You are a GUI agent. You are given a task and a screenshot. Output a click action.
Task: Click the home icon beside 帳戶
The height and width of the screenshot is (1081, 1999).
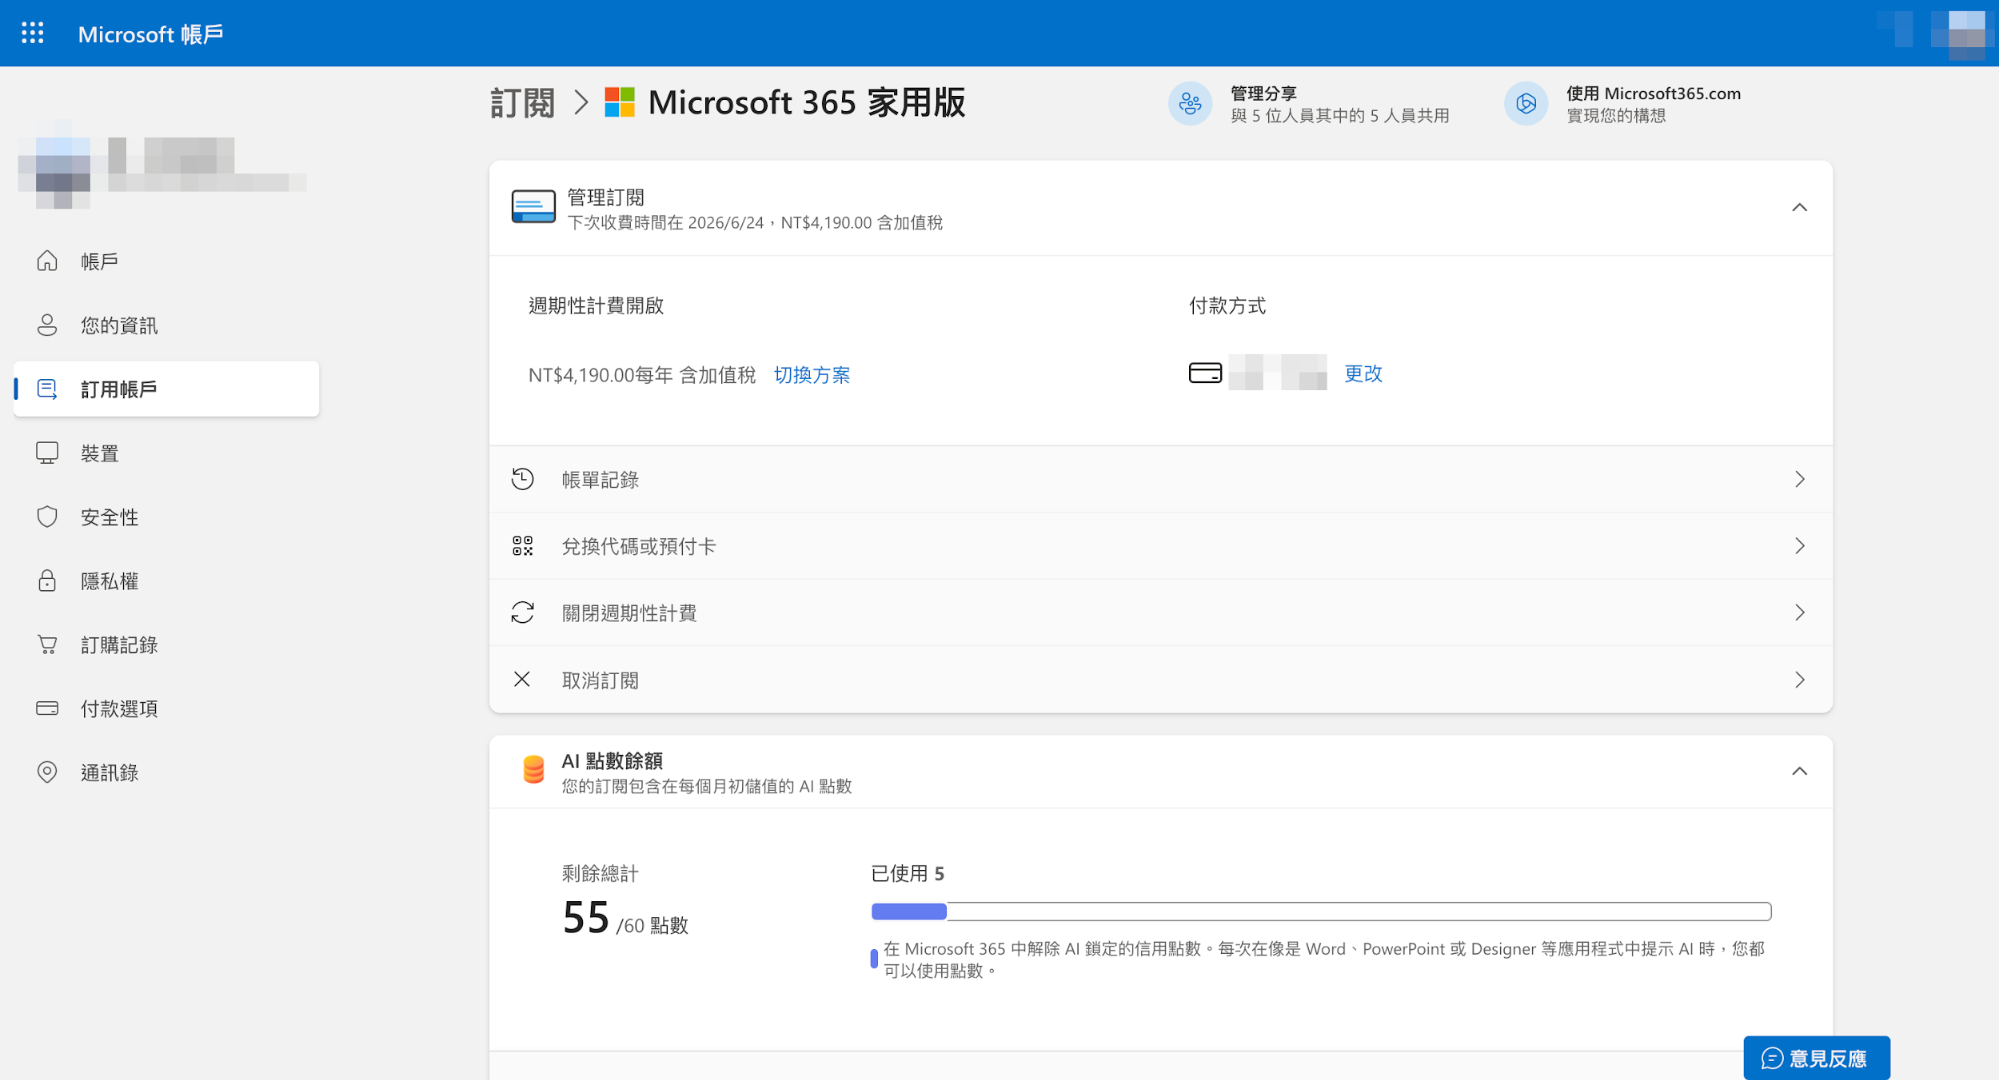tap(47, 261)
